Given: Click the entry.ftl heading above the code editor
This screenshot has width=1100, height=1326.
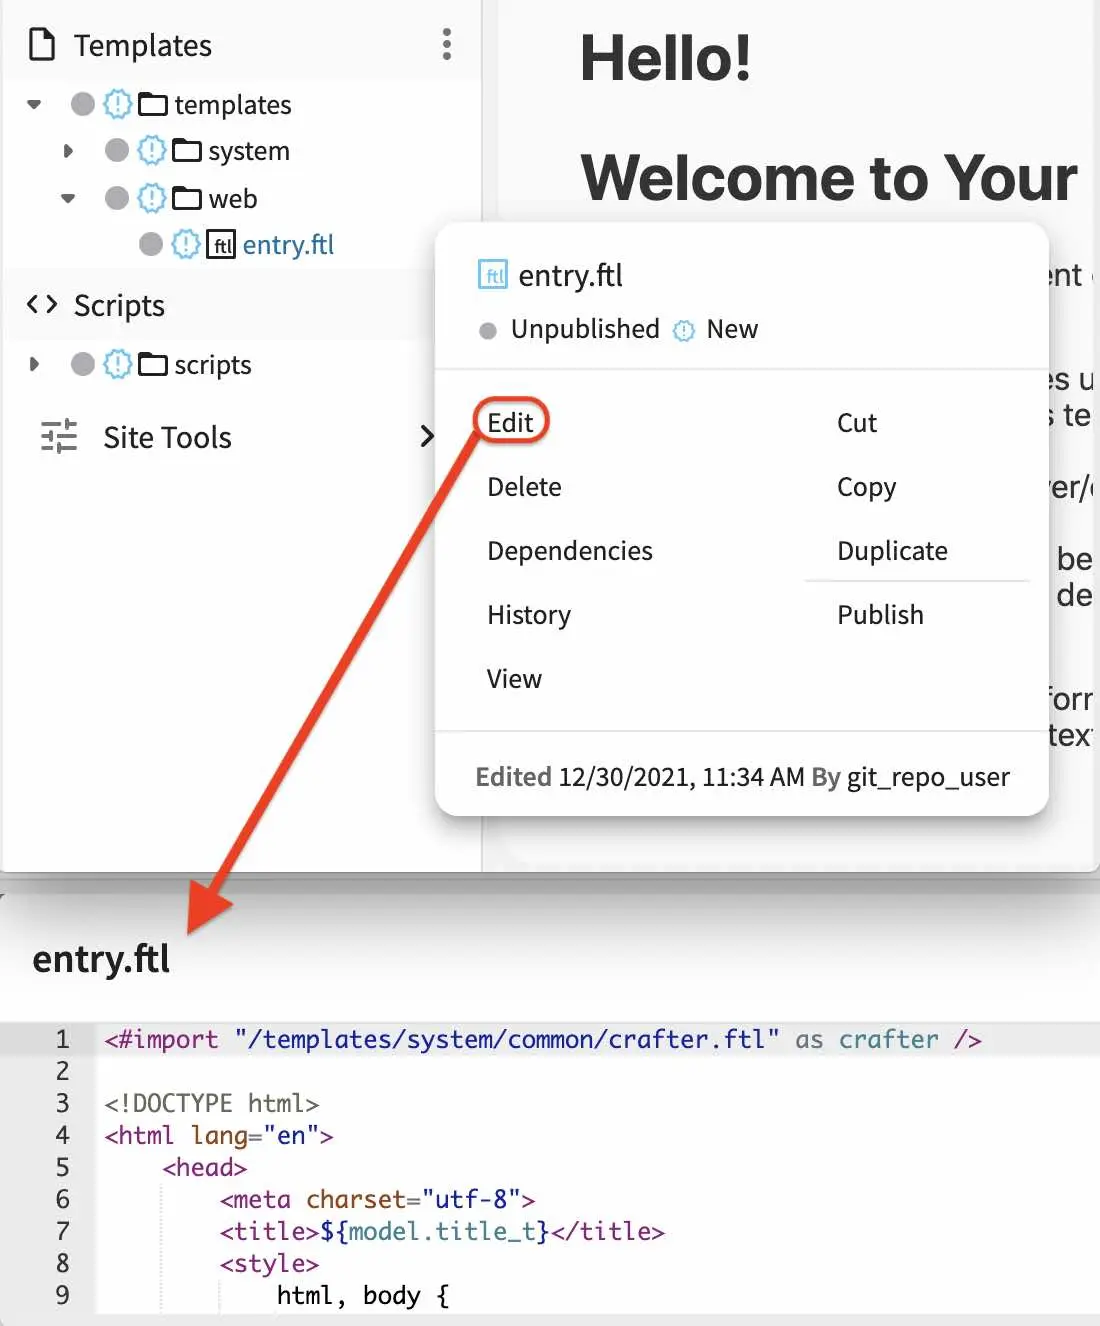Looking at the screenshot, I should pyautogui.click(x=101, y=959).
